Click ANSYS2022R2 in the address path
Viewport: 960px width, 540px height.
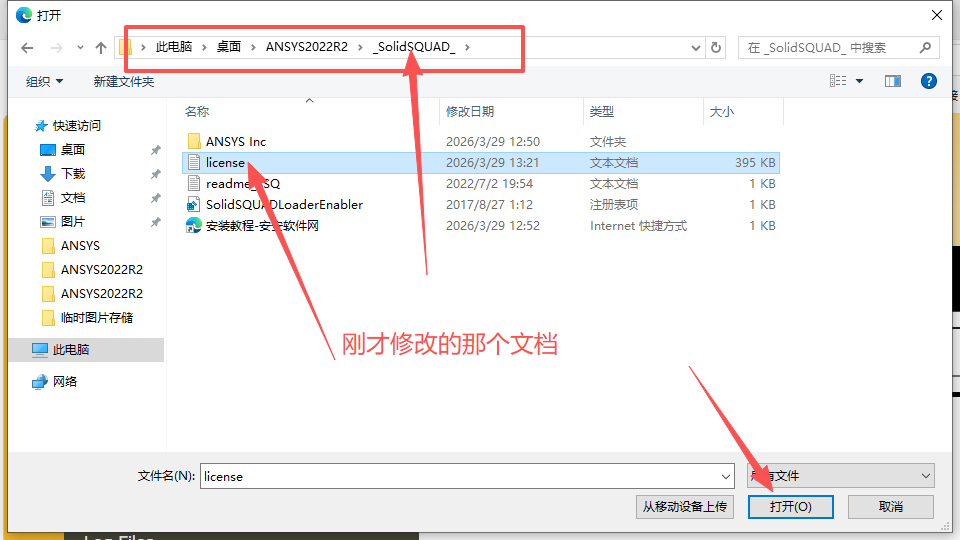(x=307, y=47)
